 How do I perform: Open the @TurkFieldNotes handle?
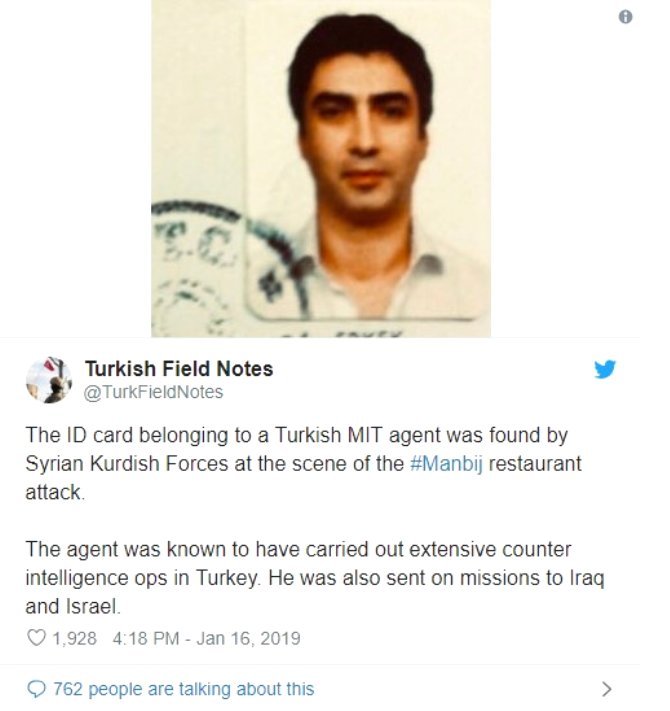(154, 392)
